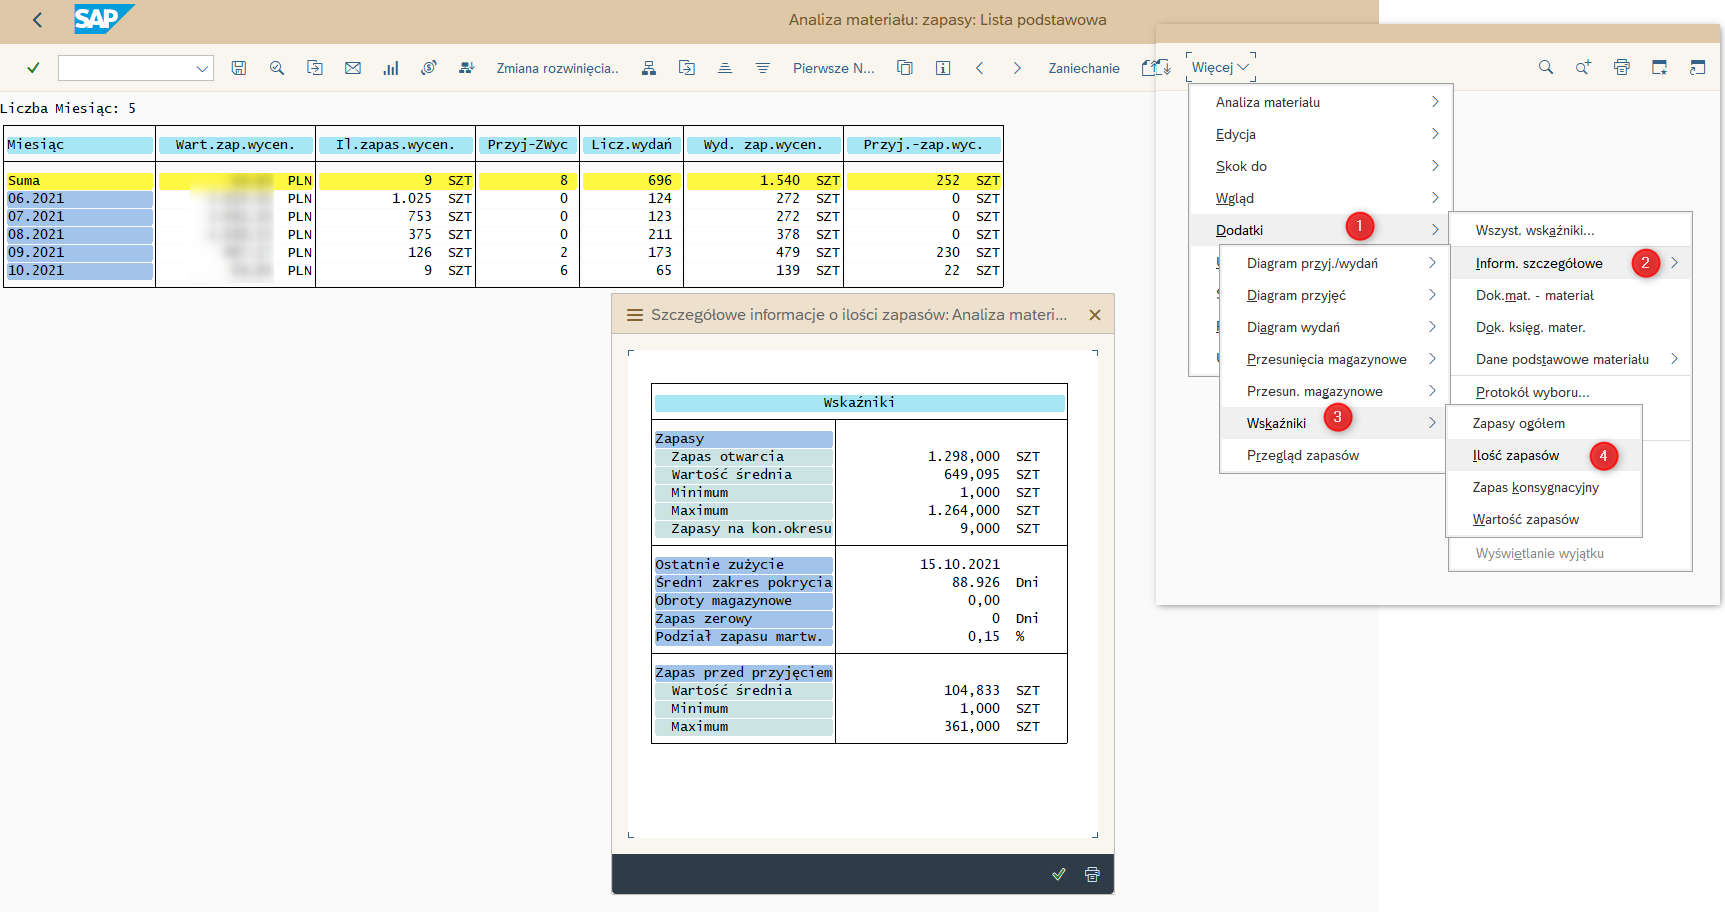
Task: Open the command field dropdown
Action: pyautogui.click(x=202, y=68)
